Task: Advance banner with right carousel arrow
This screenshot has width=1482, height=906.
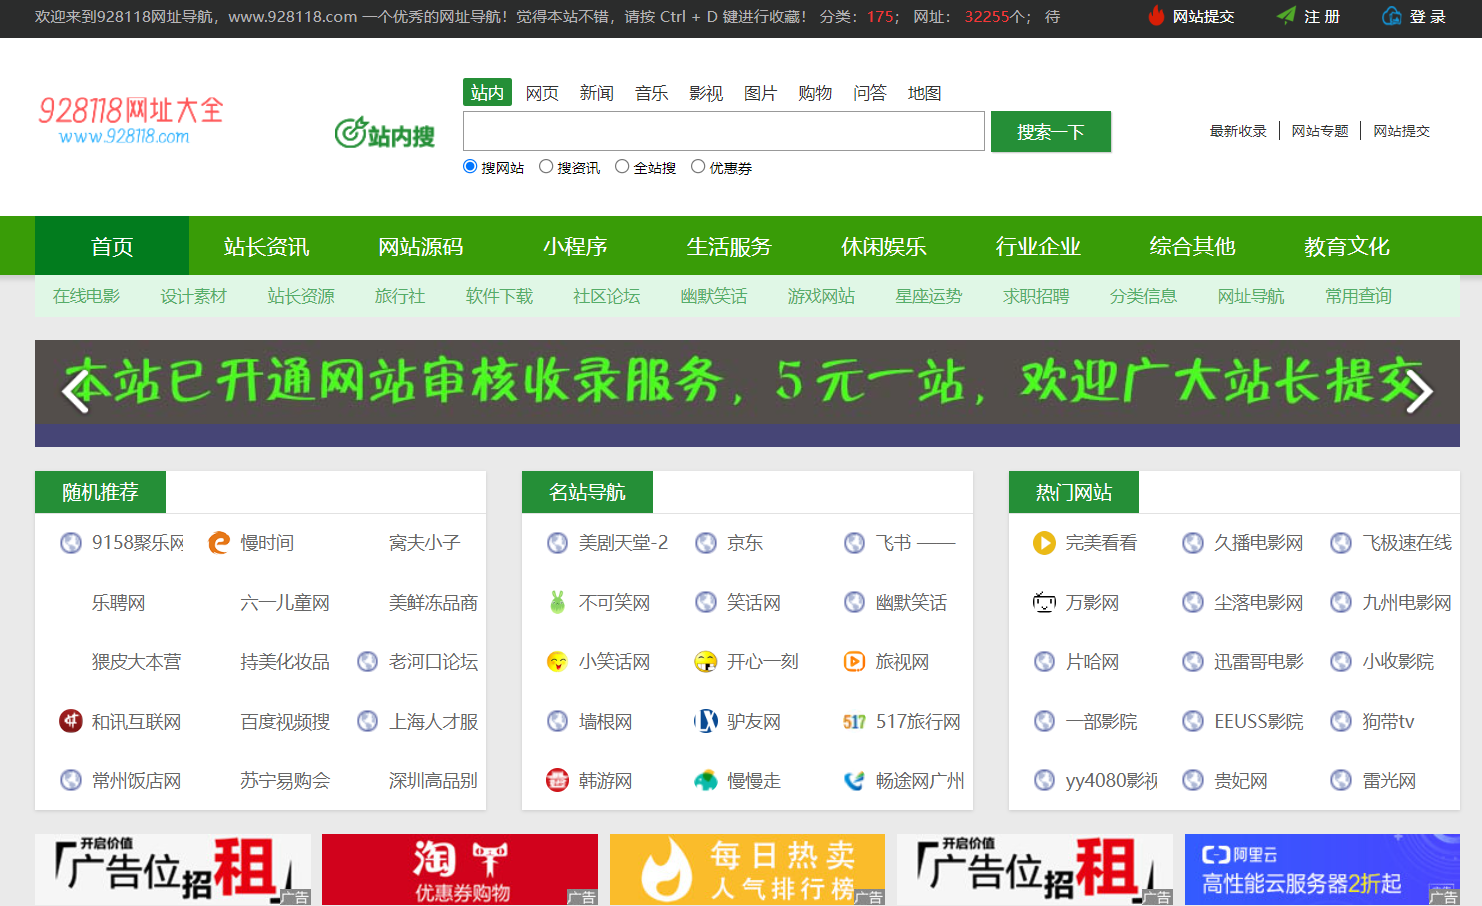Action: point(1418,393)
